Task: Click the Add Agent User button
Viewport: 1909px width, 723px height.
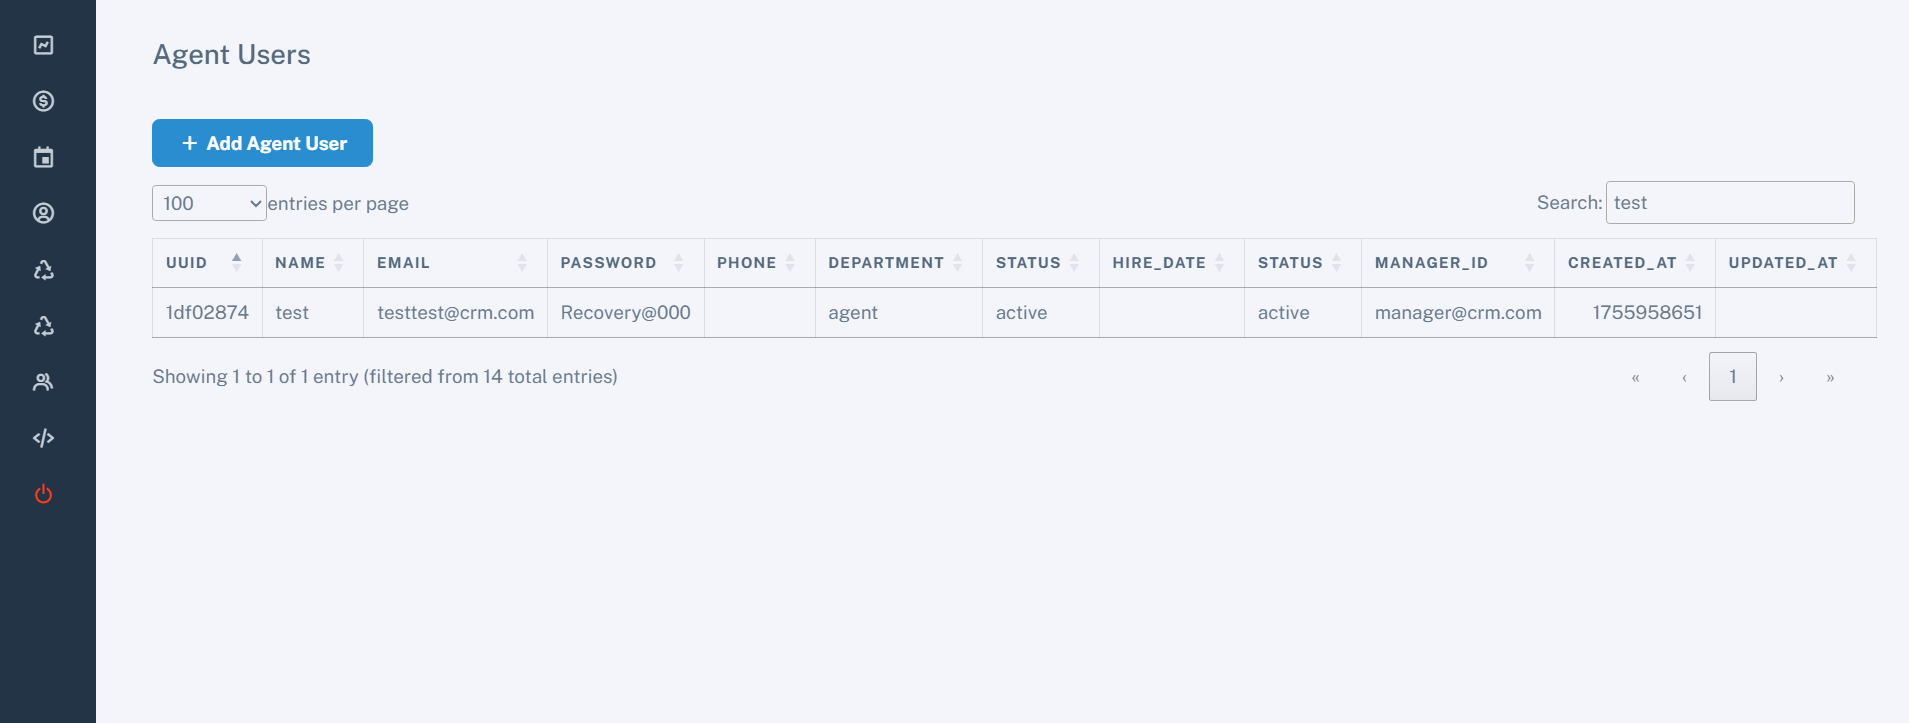Action: coord(262,143)
